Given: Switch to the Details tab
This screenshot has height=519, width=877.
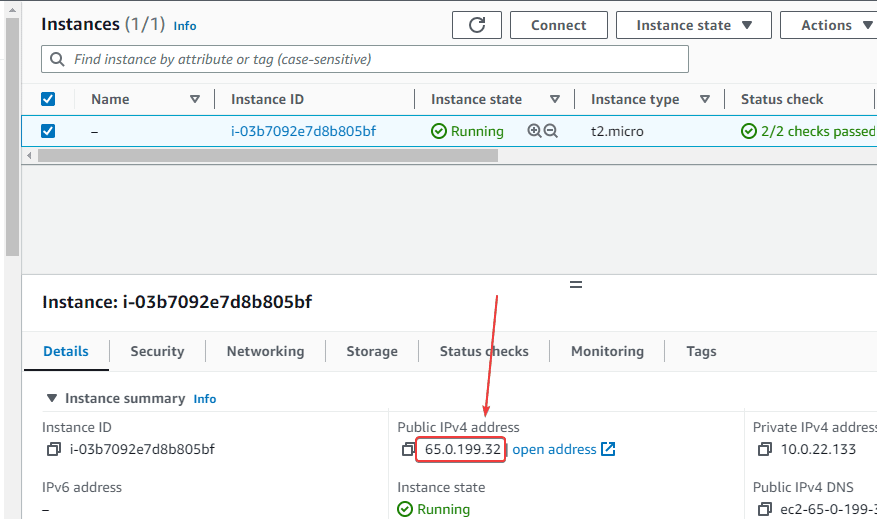Looking at the screenshot, I should [66, 351].
